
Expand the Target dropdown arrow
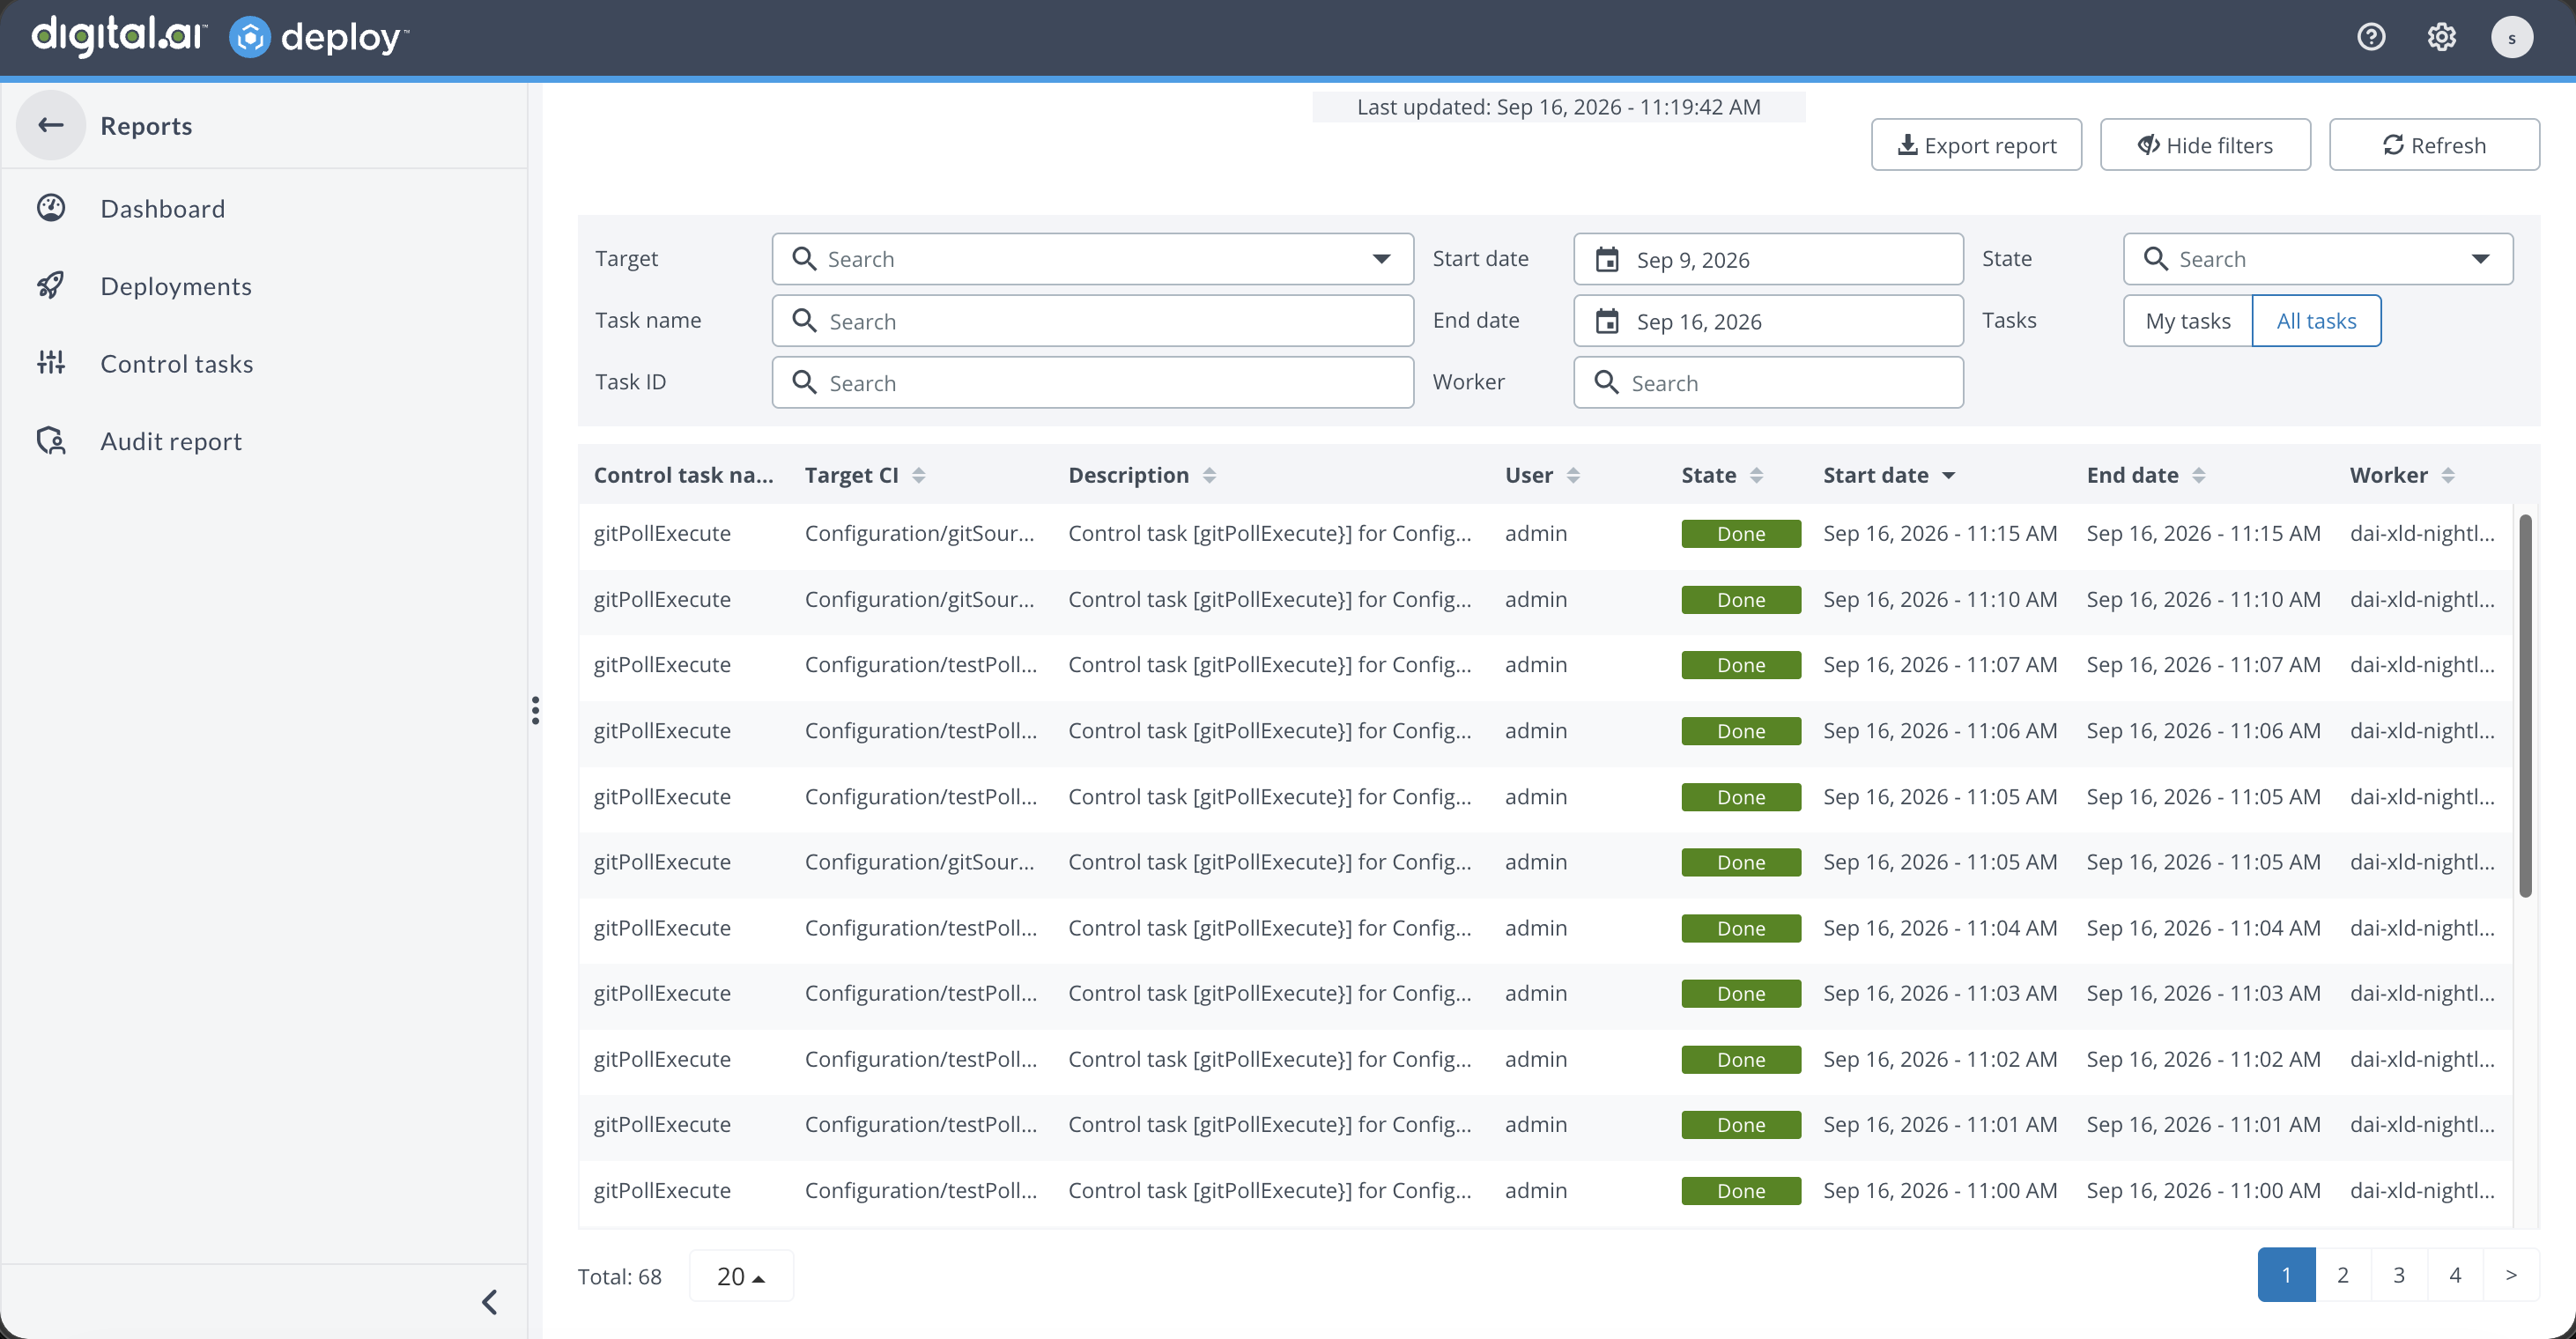1381,259
